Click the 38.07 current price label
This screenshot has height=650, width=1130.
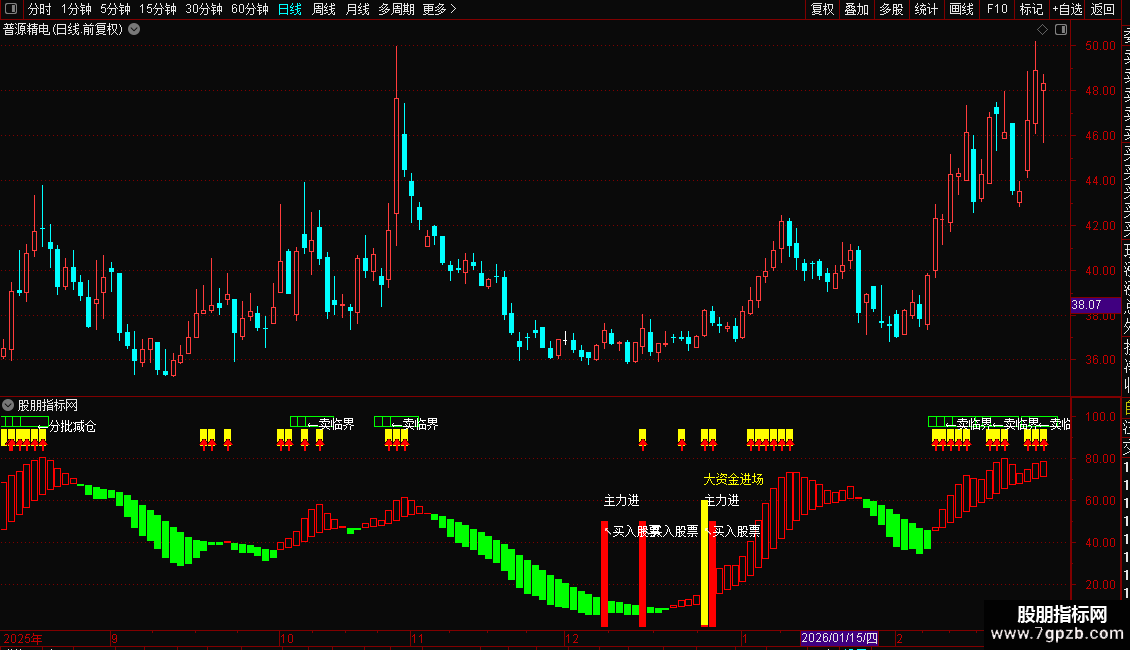(1095, 305)
